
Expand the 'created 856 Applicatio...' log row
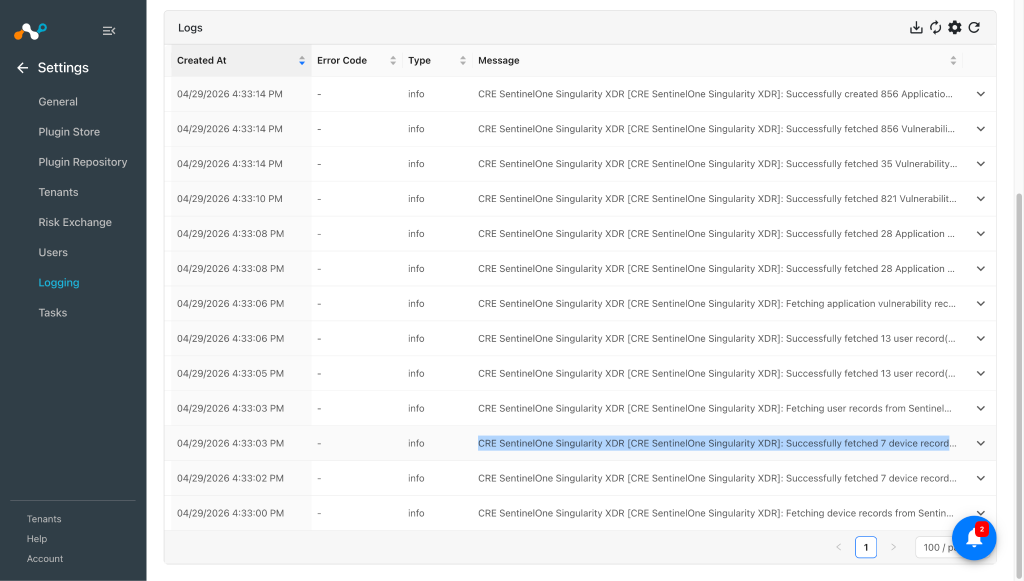tap(980, 94)
